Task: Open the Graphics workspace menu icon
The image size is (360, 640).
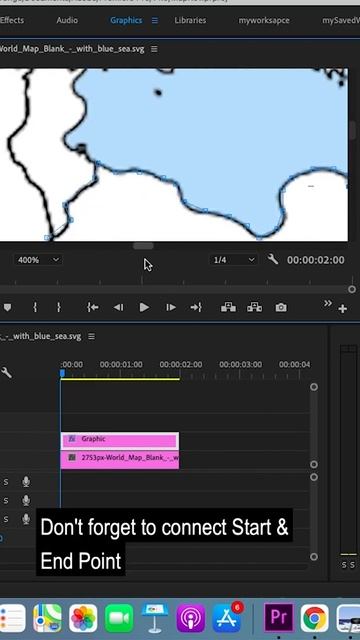Action: pos(155,20)
